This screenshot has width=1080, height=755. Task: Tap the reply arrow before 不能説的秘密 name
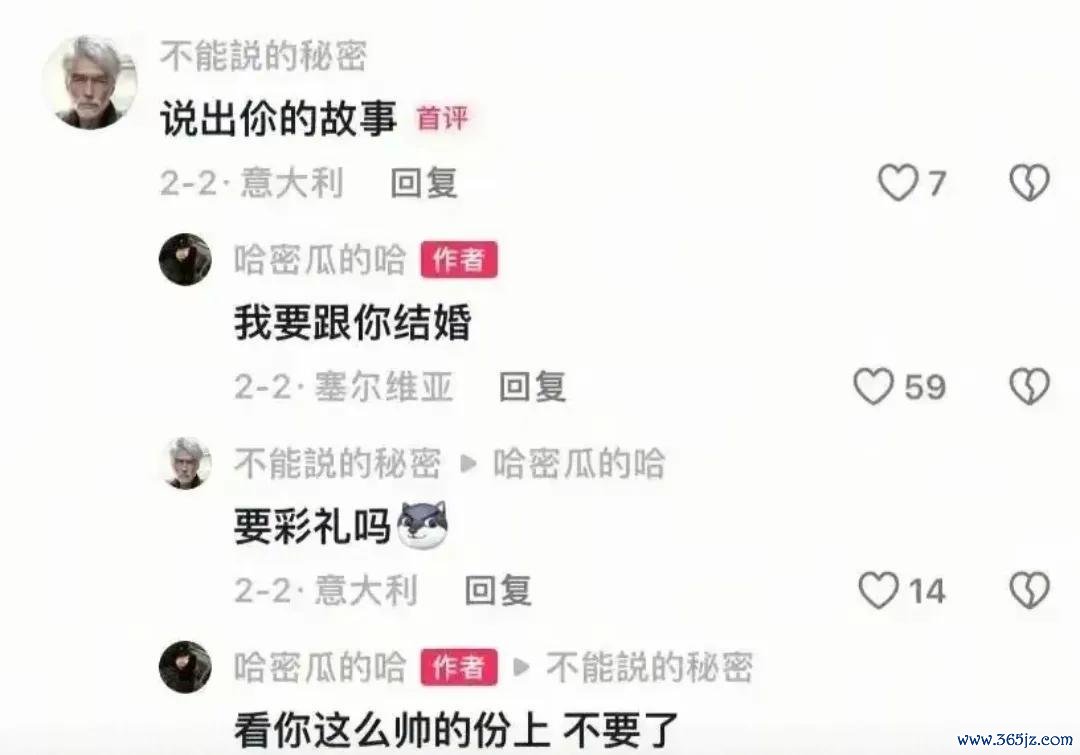(521, 667)
